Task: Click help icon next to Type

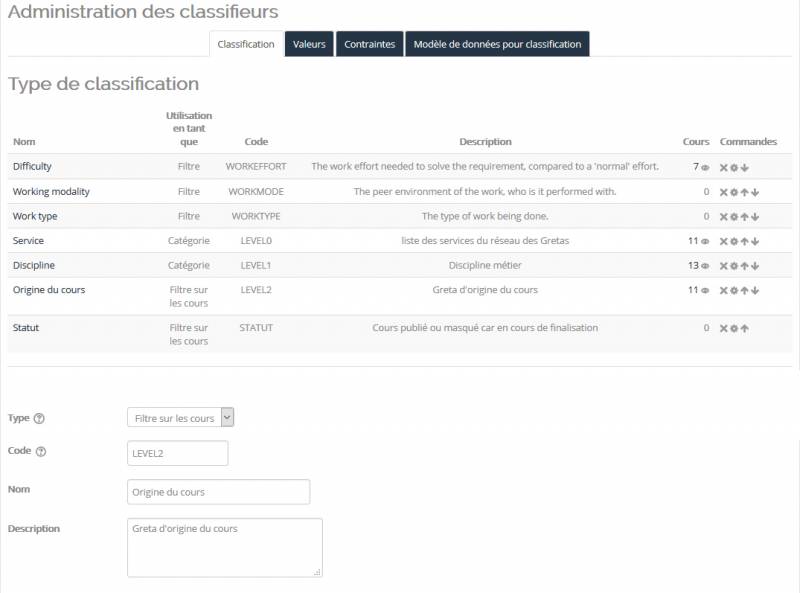Action: coord(39,418)
